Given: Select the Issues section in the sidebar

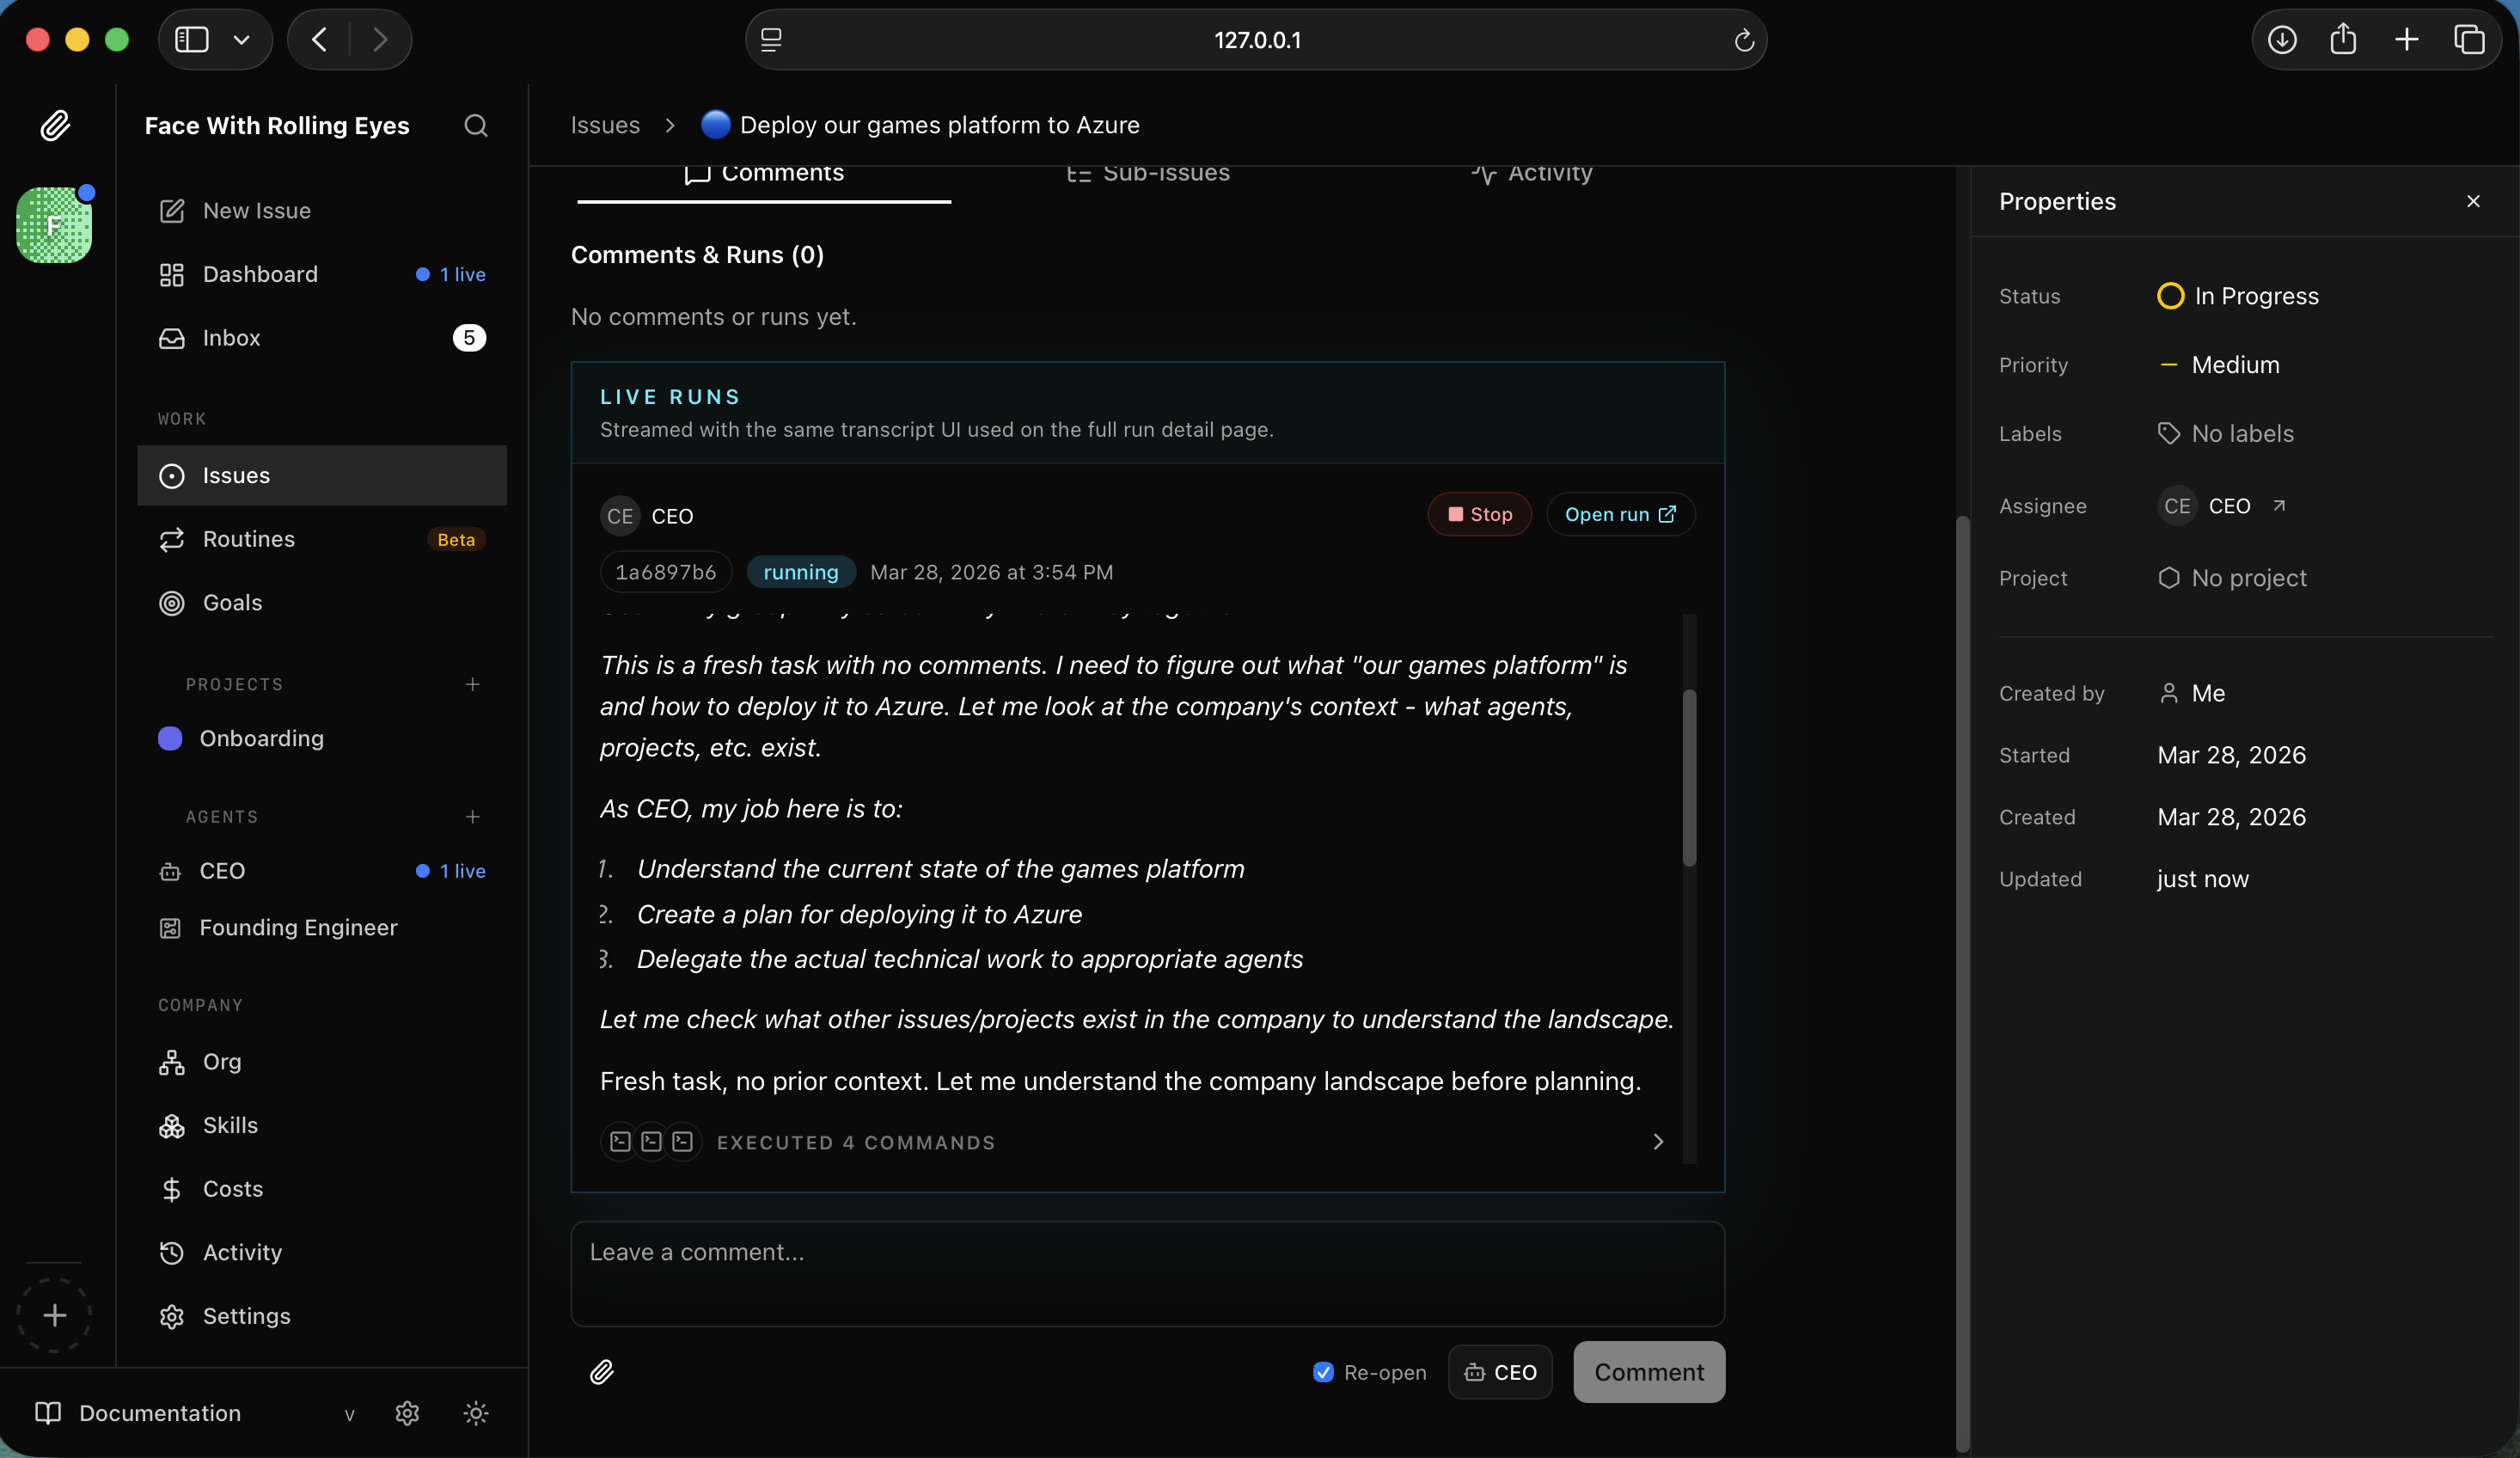Looking at the screenshot, I should click(239, 475).
